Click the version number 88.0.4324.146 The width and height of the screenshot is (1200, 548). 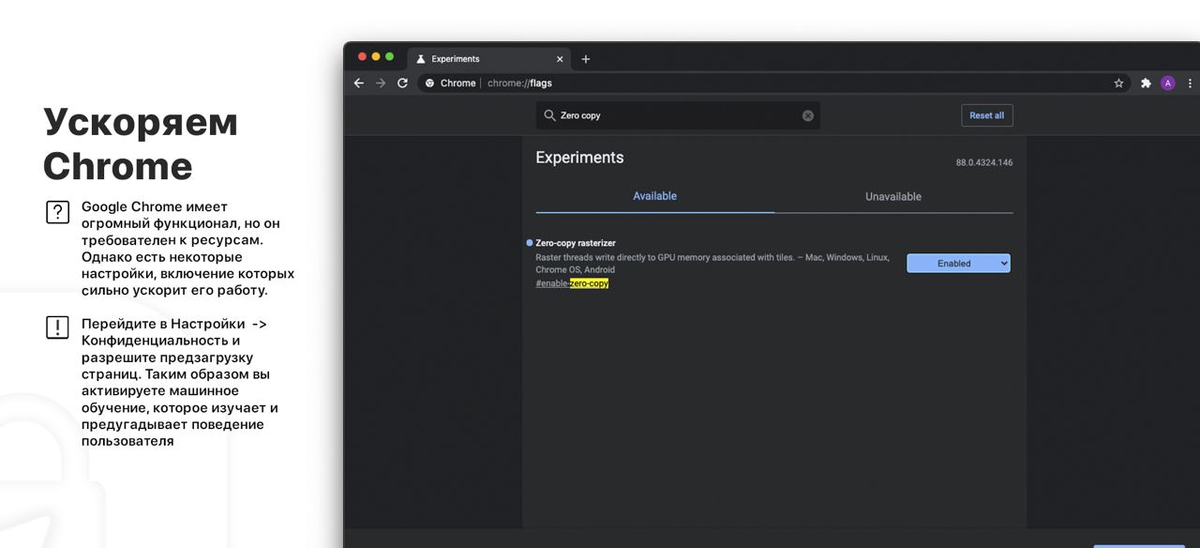coord(984,162)
